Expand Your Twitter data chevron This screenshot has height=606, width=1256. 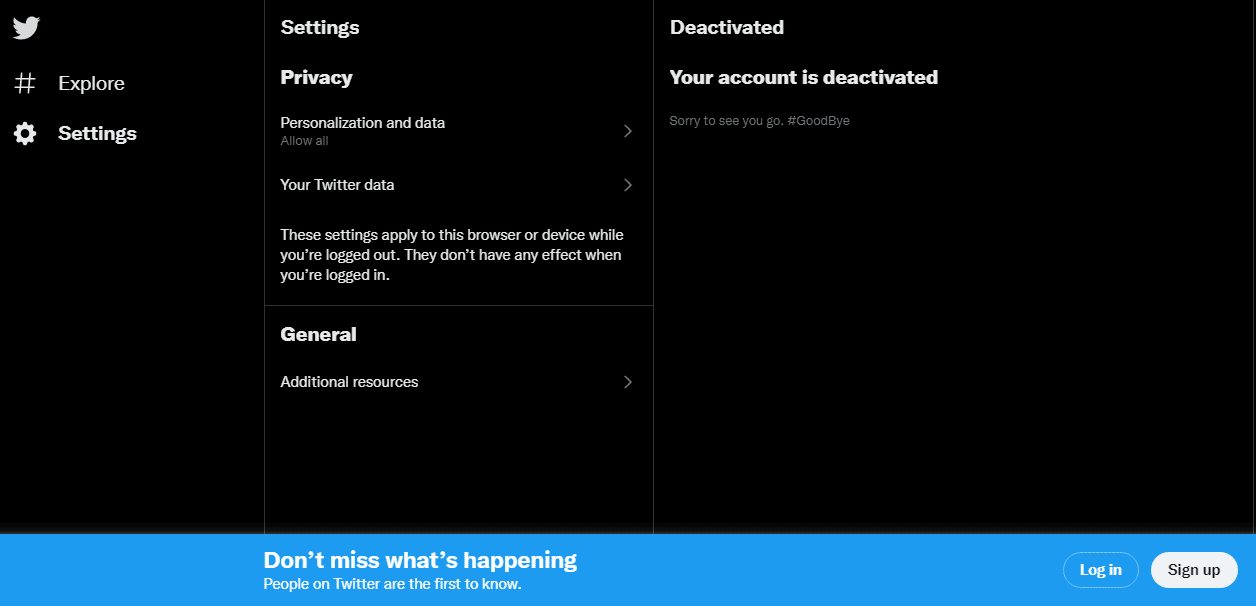[x=628, y=185]
